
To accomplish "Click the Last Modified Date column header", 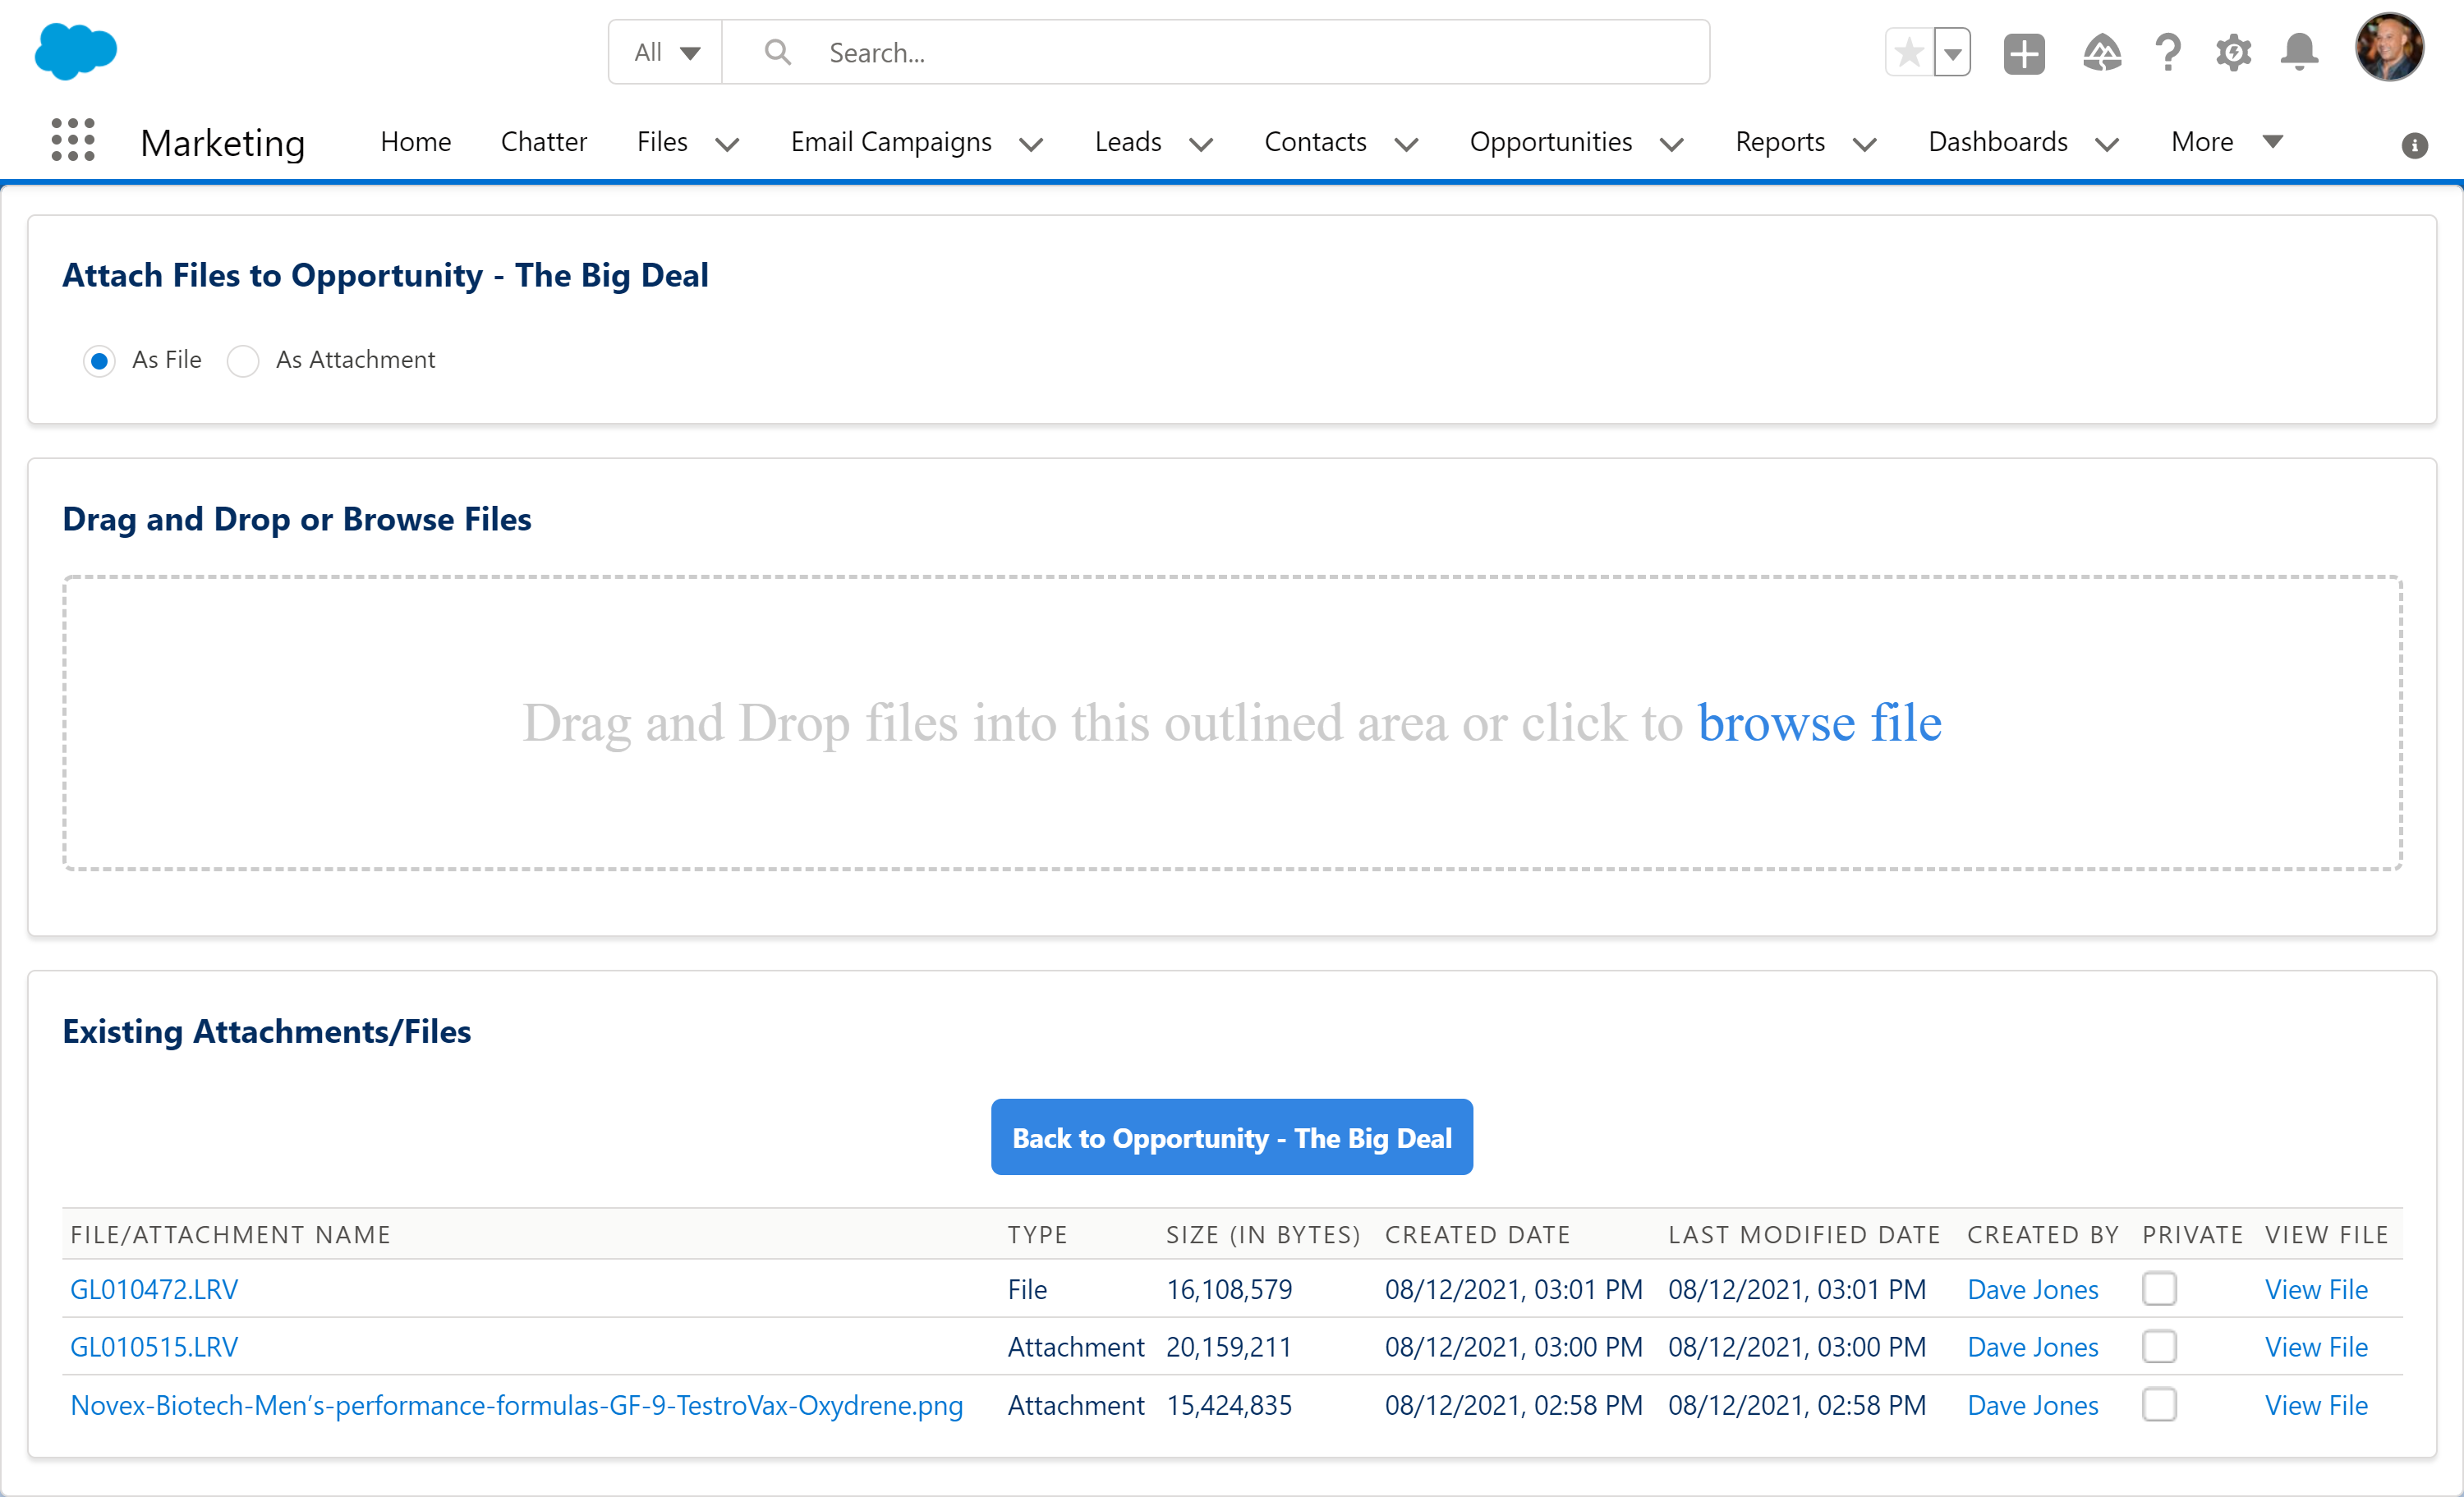I will click(1804, 1234).
